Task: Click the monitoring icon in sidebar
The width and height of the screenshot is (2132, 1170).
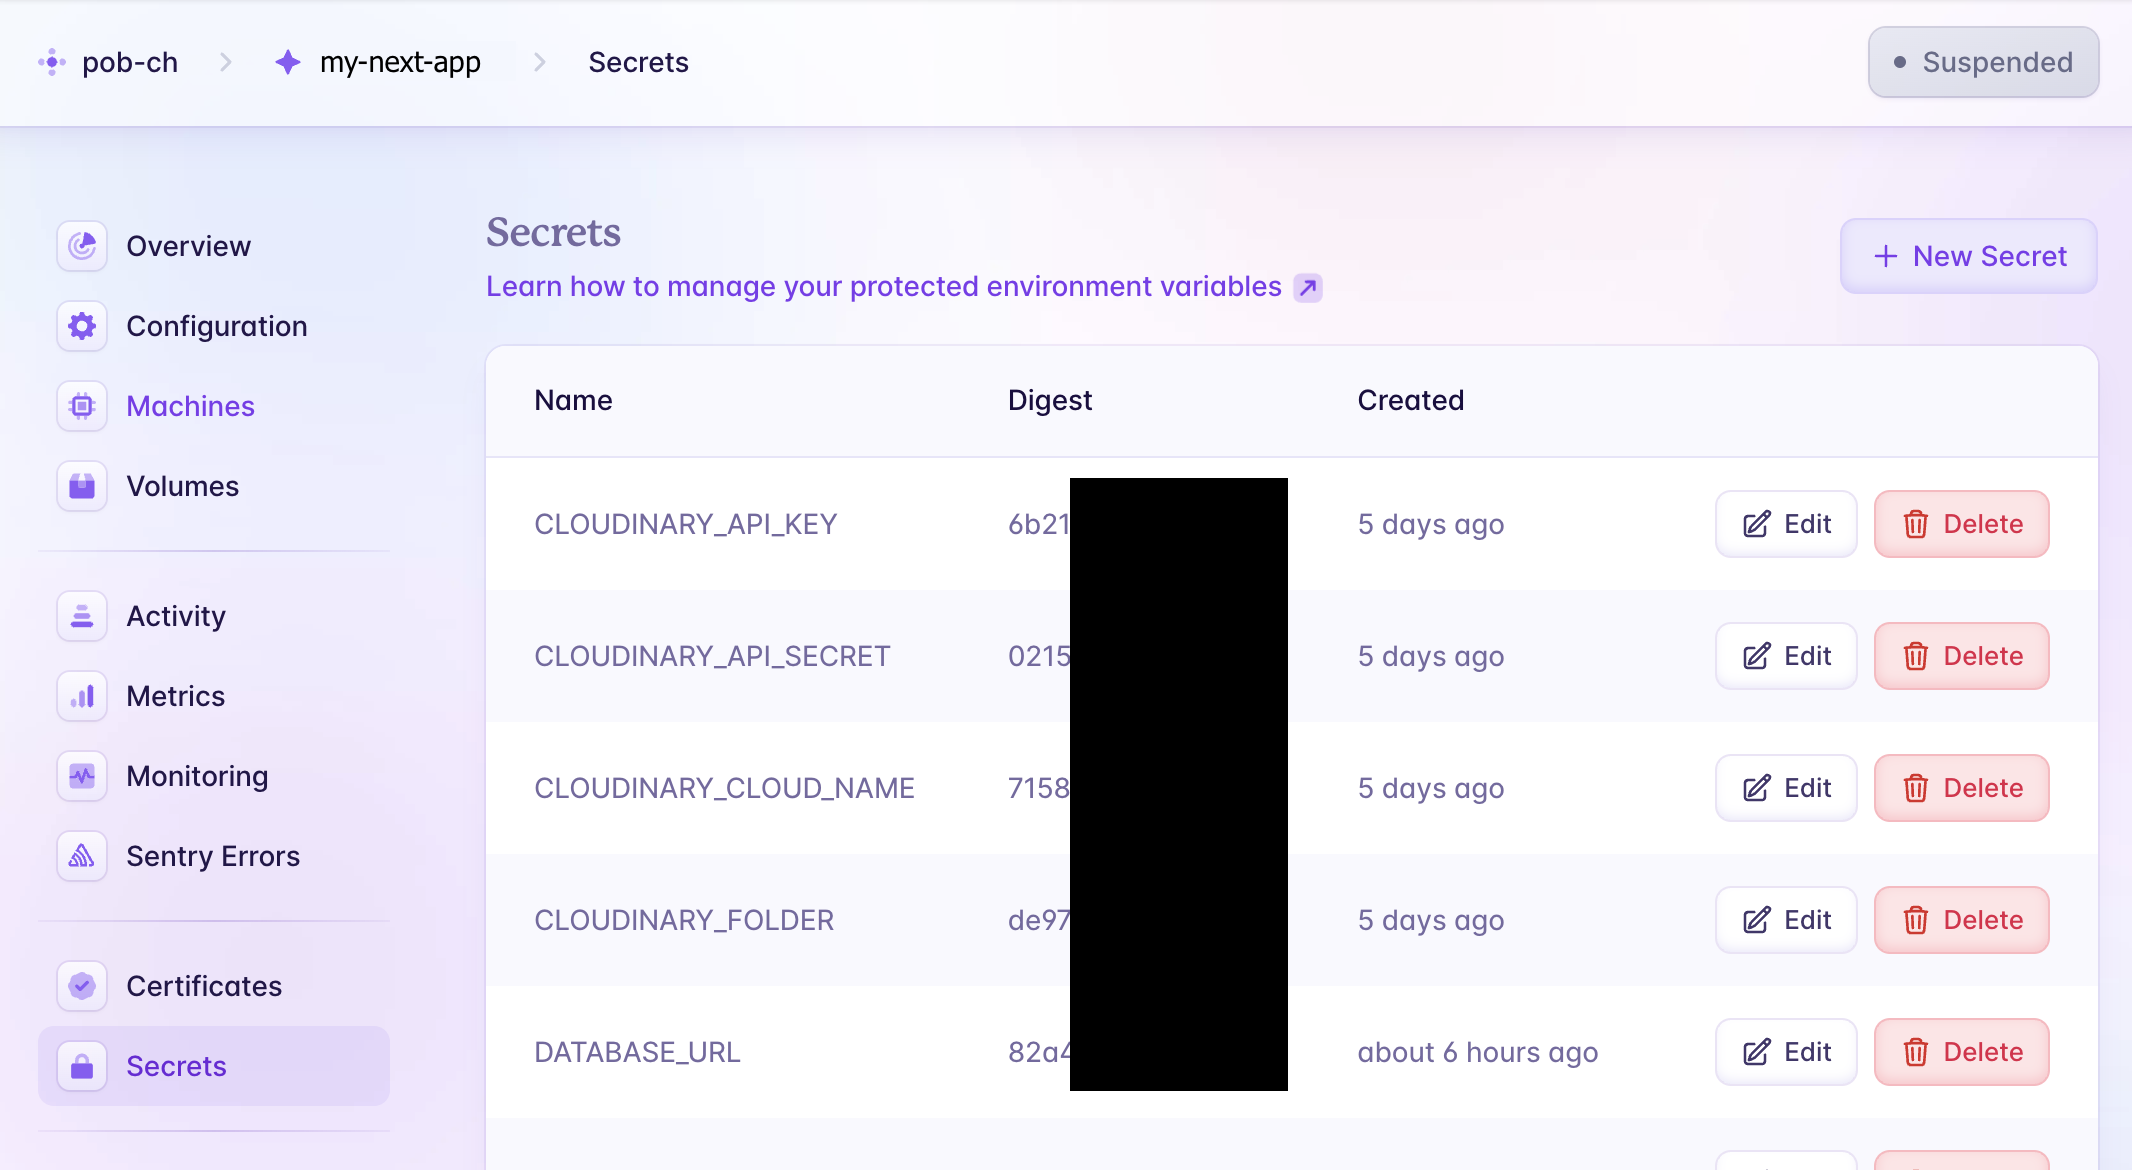Action: pyautogui.click(x=82, y=777)
